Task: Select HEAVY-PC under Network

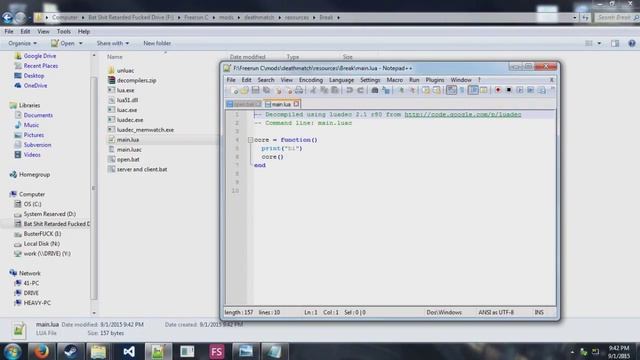Action: pyautogui.click(x=37, y=303)
